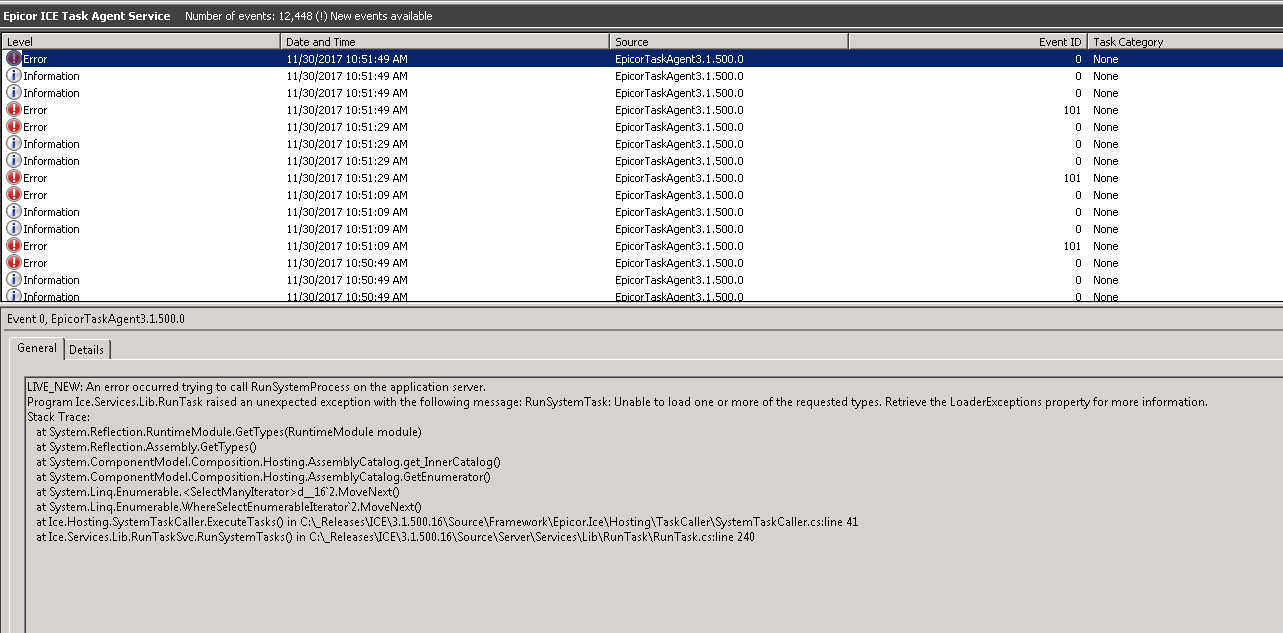Click 'Event 0, EpicorTaskAgent3.1.500.0' pane heading
Viewport: 1283px width, 633px height.
[96, 318]
